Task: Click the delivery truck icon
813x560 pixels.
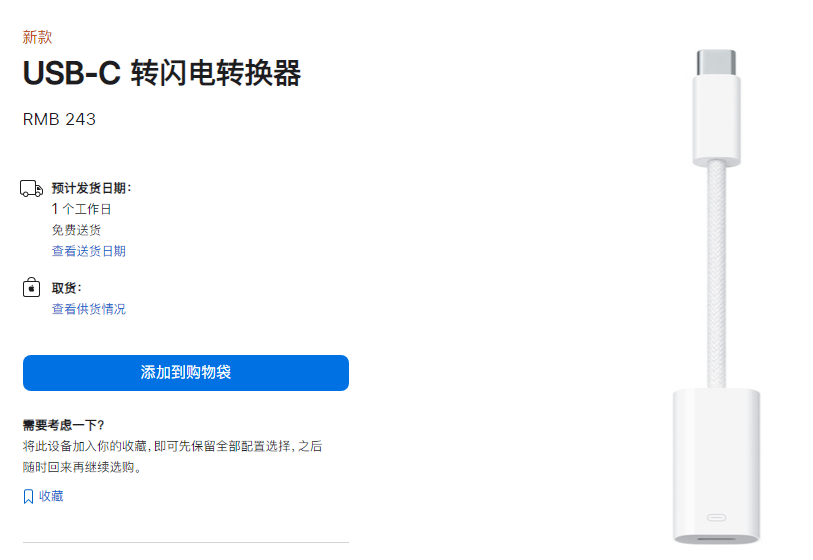Action: click(x=31, y=189)
